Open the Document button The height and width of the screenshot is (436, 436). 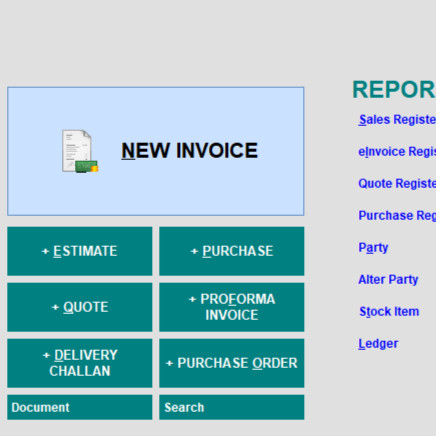click(x=80, y=407)
